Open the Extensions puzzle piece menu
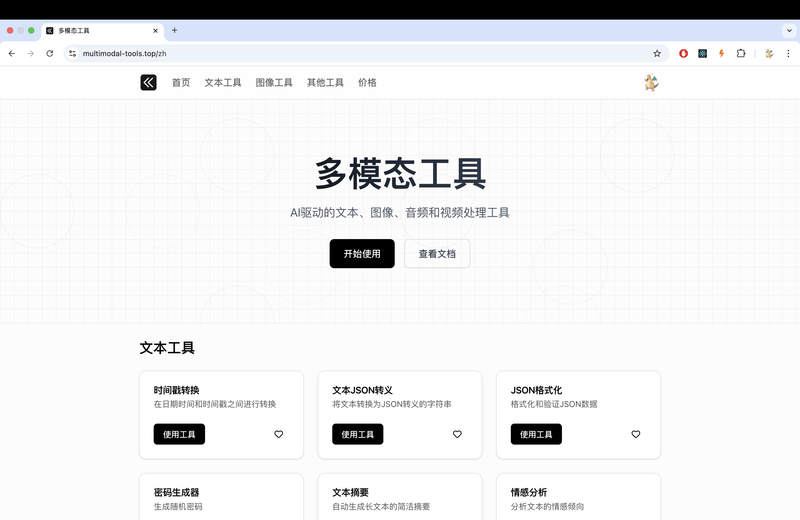 741,53
